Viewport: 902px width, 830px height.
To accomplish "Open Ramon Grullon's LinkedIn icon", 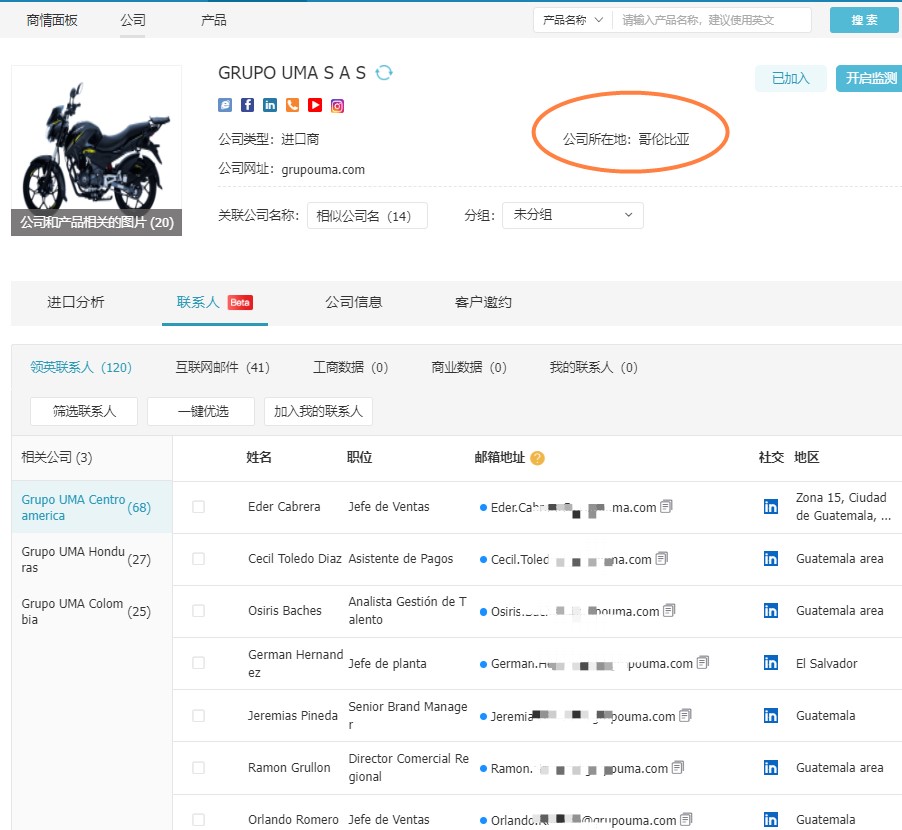I will pos(771,767).
